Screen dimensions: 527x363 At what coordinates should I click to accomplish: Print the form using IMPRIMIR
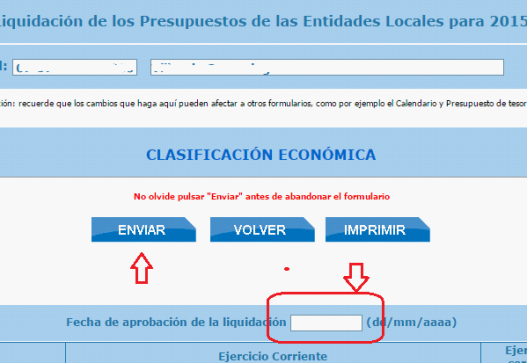pyautogui.click(x=377, y=230)
